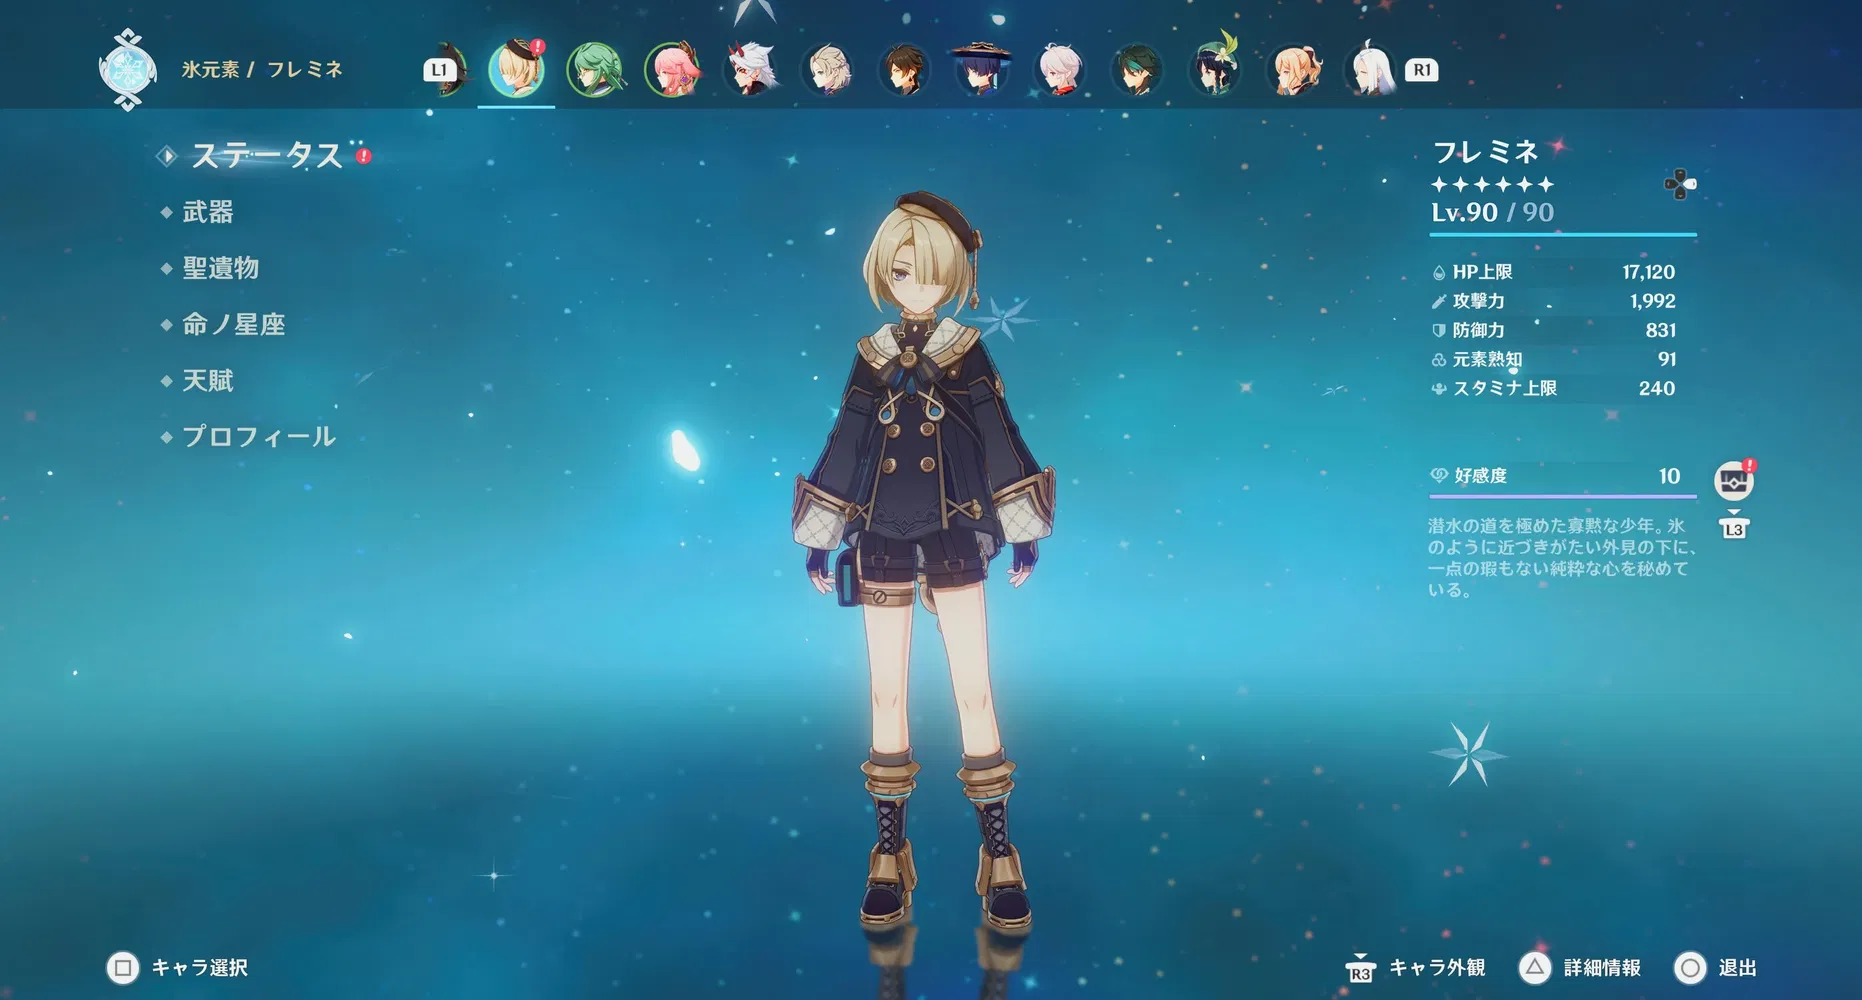Click the 好感度 friendship label

[1480, 476]
